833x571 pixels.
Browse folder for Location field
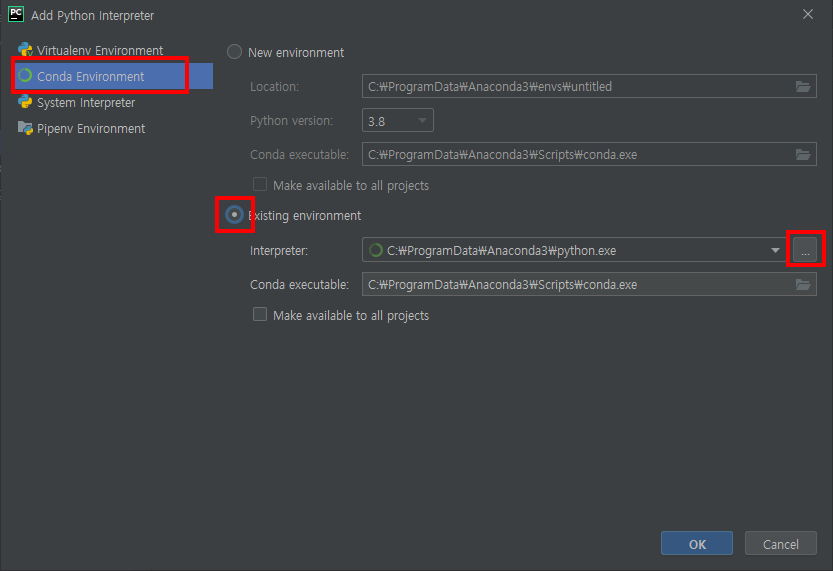click(x=803, y=86)
